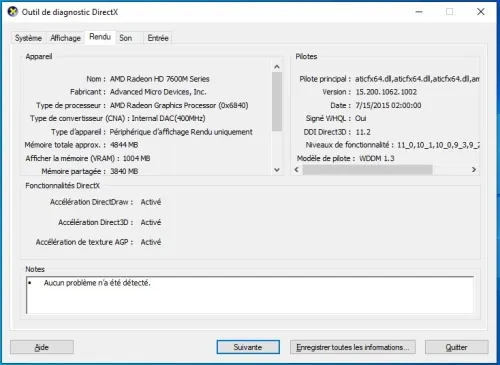Select the text AMD Radeon HD 7600M Series

point(160,79)
